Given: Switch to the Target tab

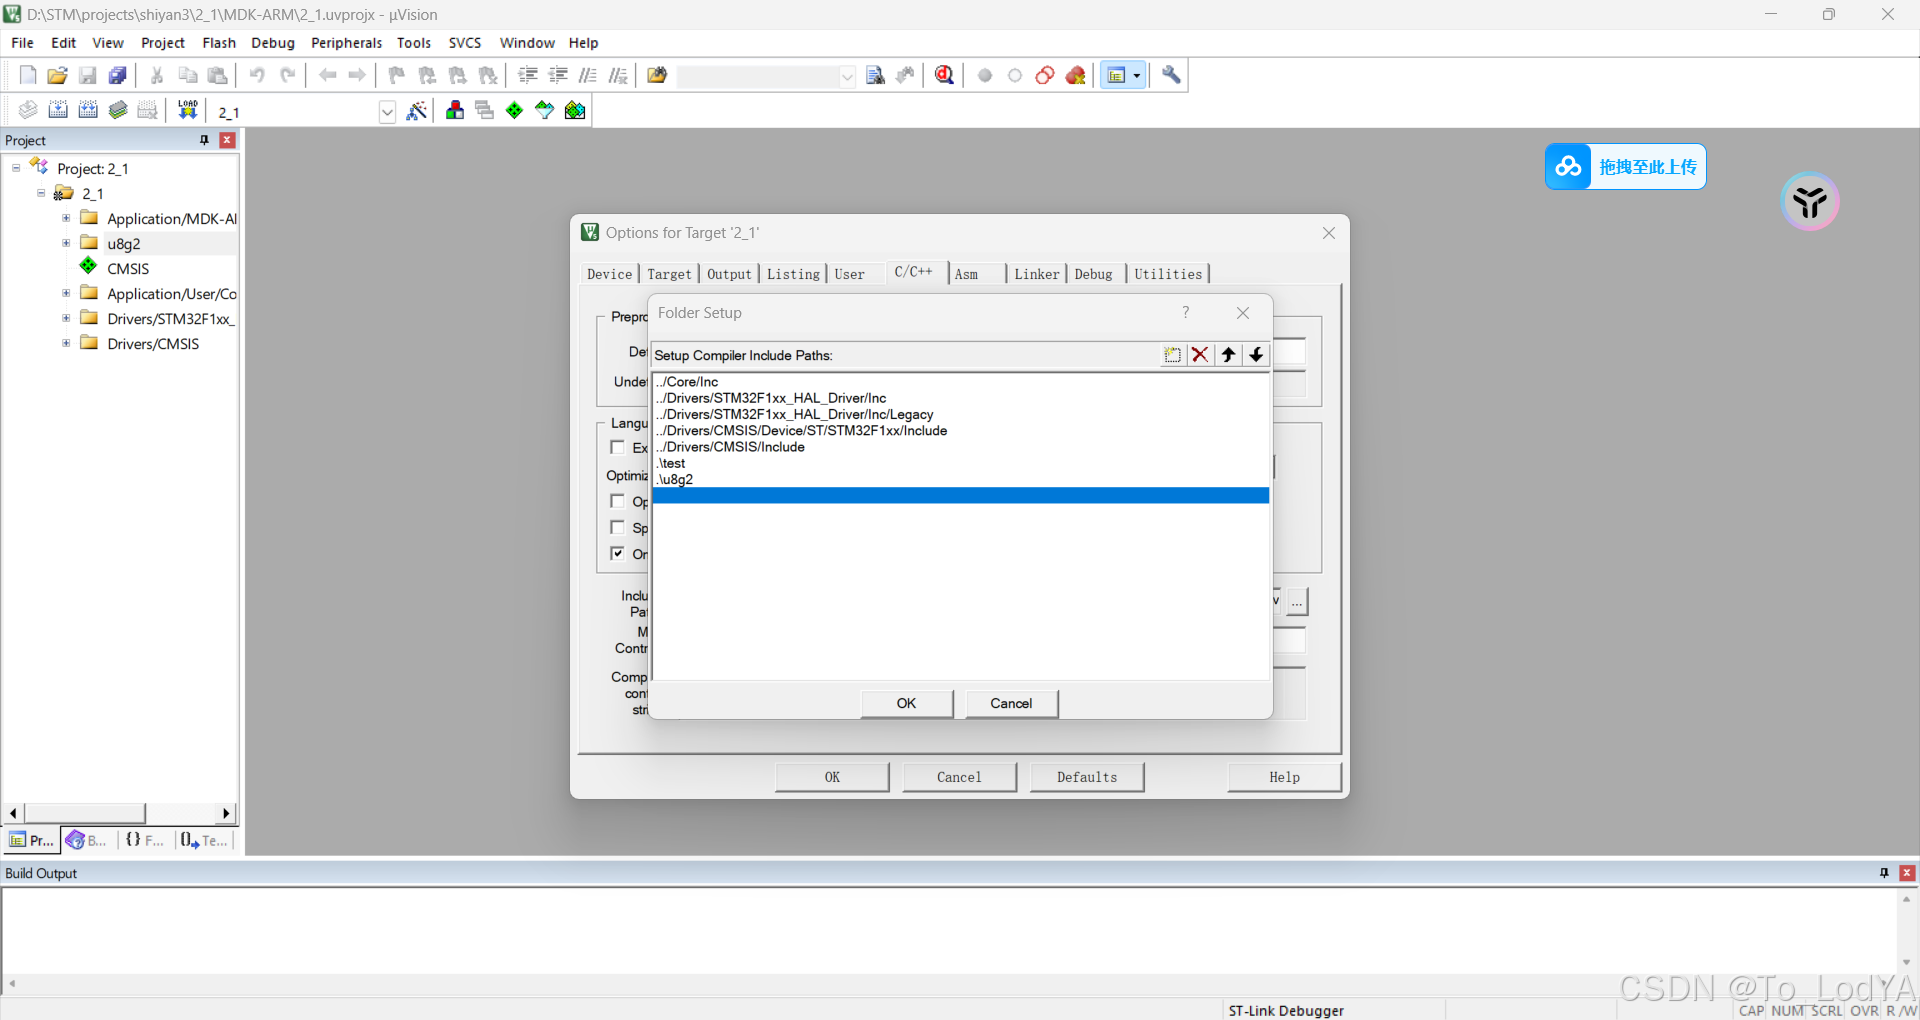Looking at the screenshot, I should [x=669, y=274].
